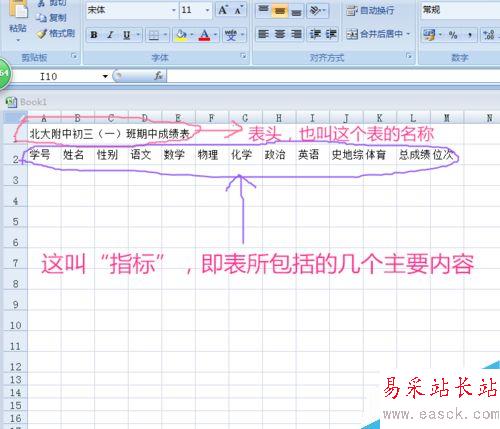
Task: Select column F header
Action: (211, 118)
